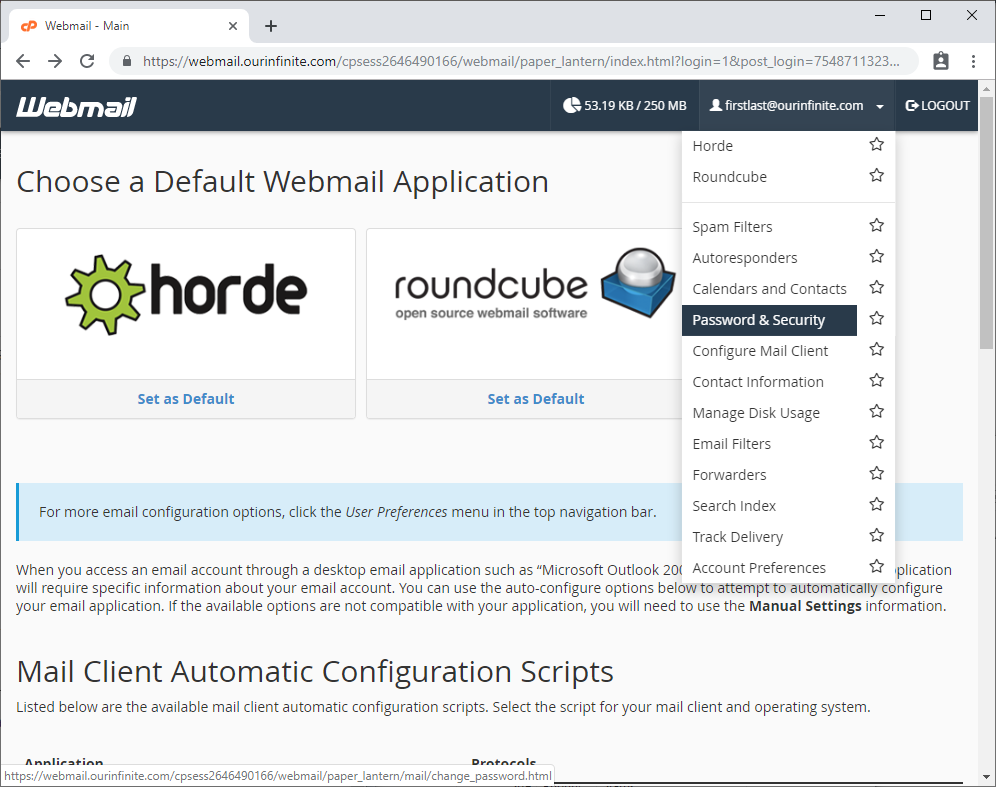Click the User Preferences italic text
996x787 pixels.
396,512
